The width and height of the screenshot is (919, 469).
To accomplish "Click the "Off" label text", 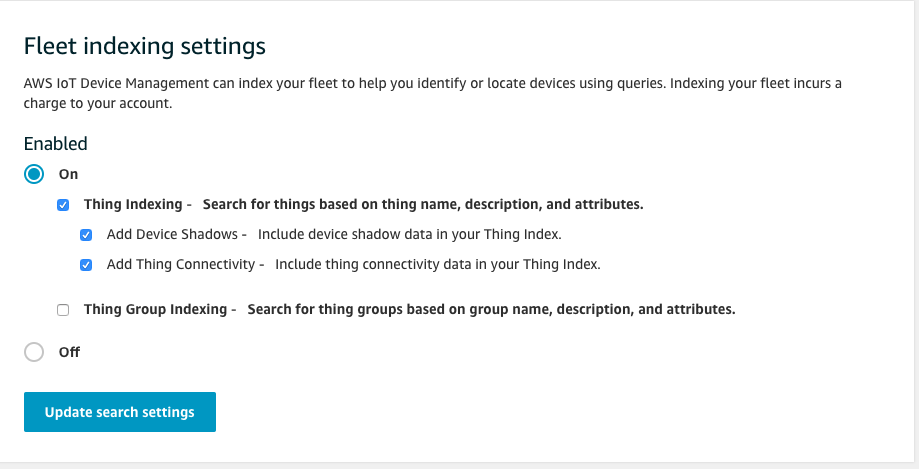I will coord(69,352).
